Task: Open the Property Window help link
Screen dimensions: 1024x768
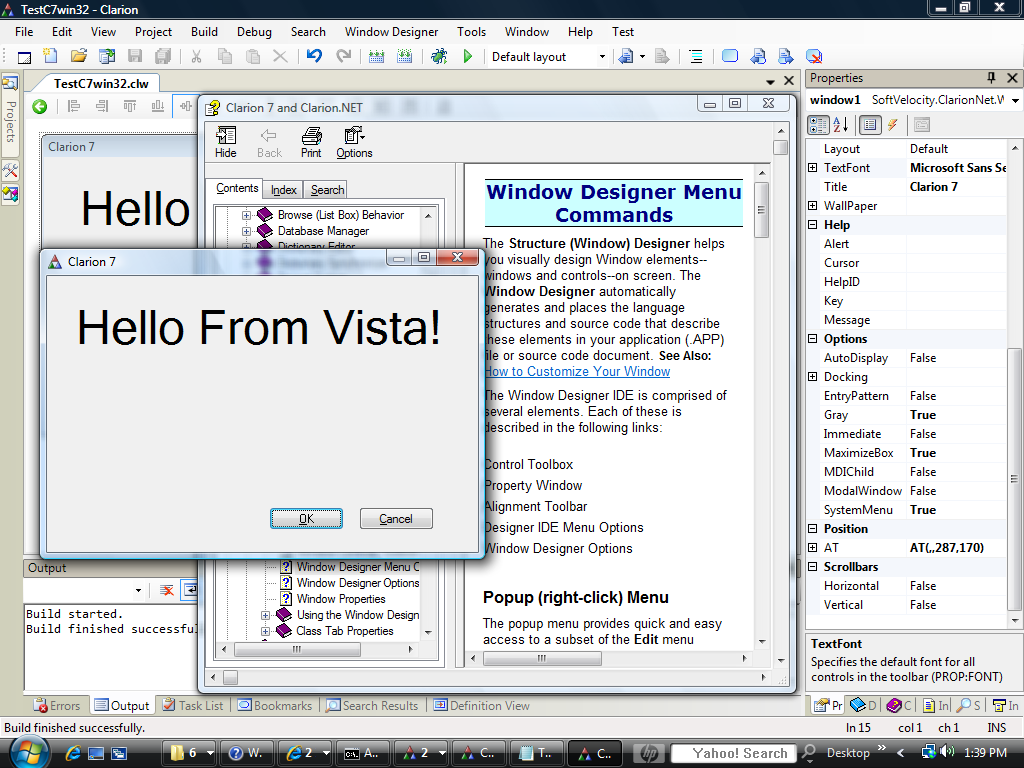Action: [x=534, y=485]
